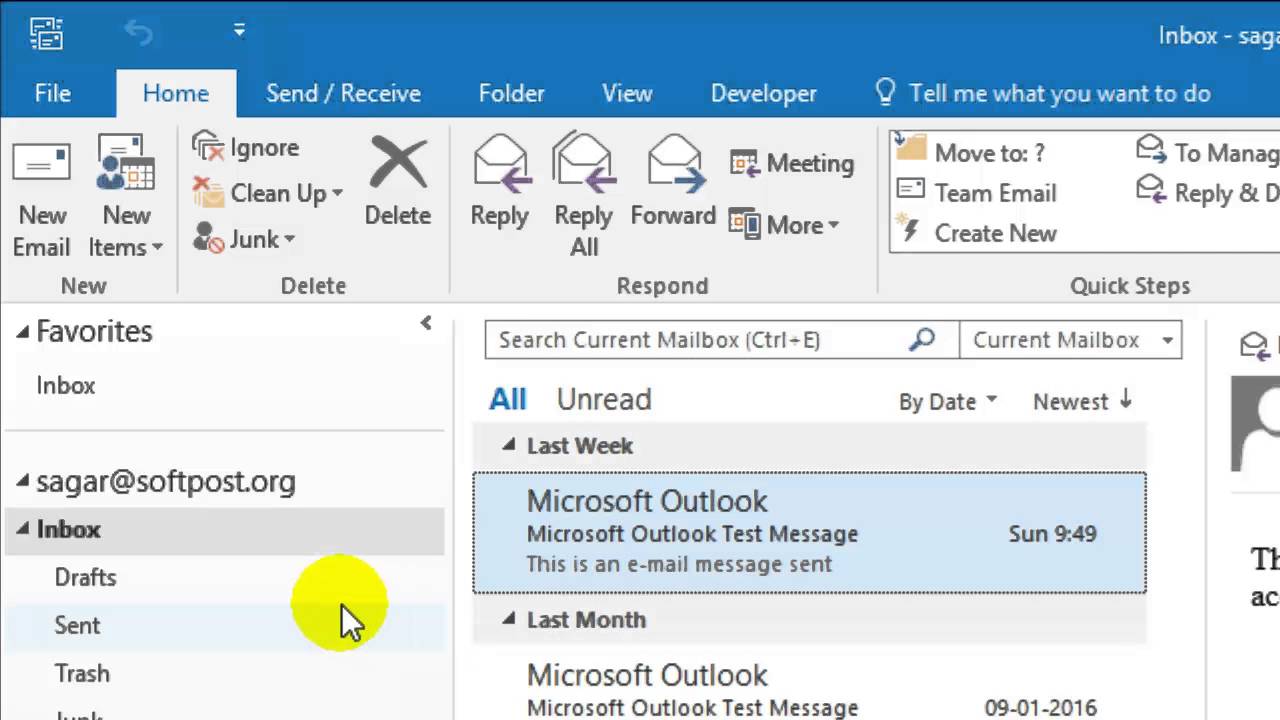Toggle the Newest sort order
The height and width of the screenshot is (720, 1280).
1082,401
